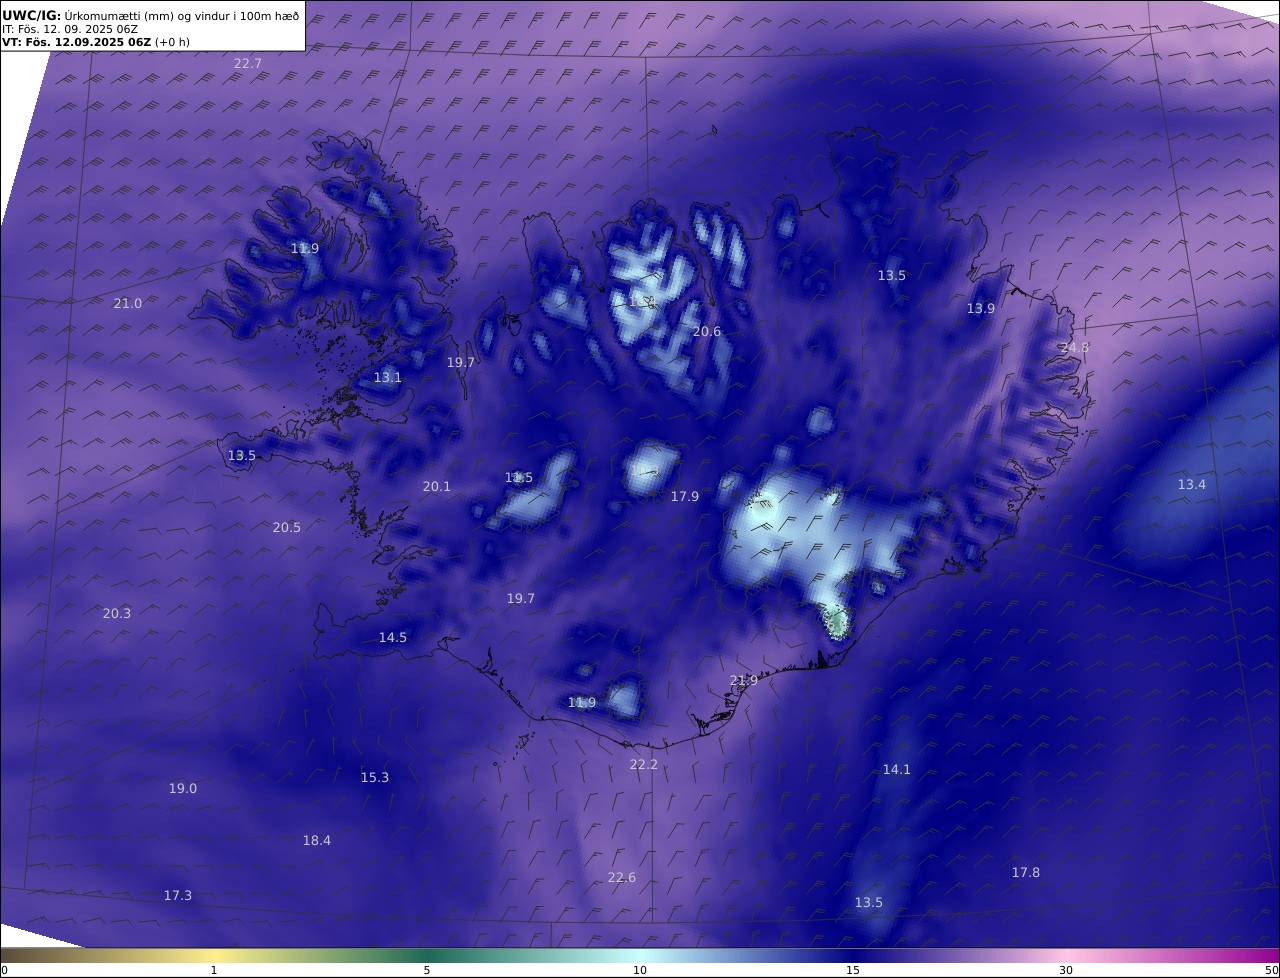Click the title text 'Úrkomumætti (mm) og vindur í 100m hæð'
Screen dimensions: 1280x978
click(x=181, y=16)
